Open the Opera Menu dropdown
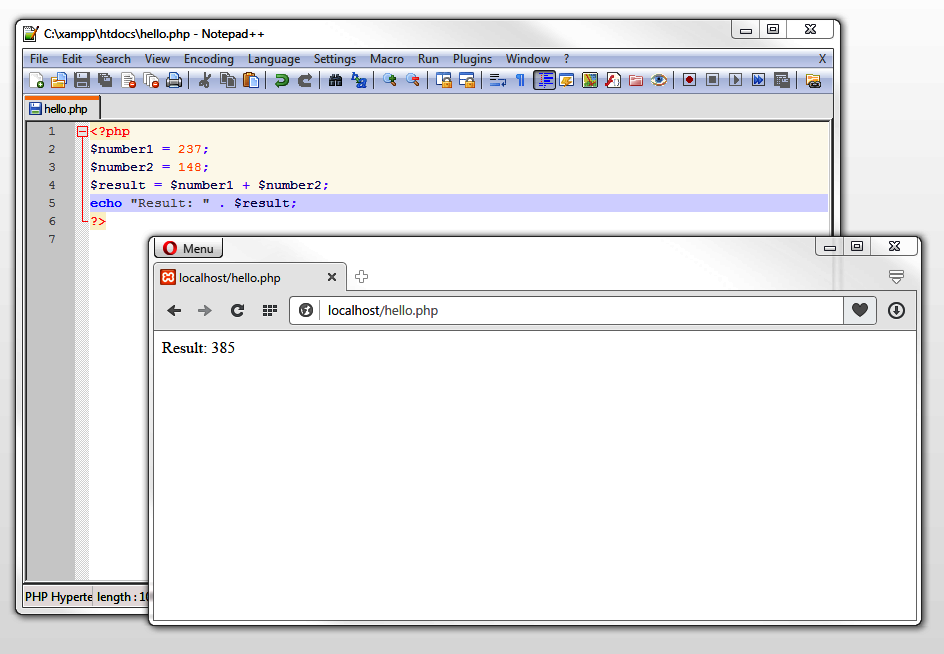Image resolution: width=944 pixels, height=654 pixels. (x=188, y=248)
